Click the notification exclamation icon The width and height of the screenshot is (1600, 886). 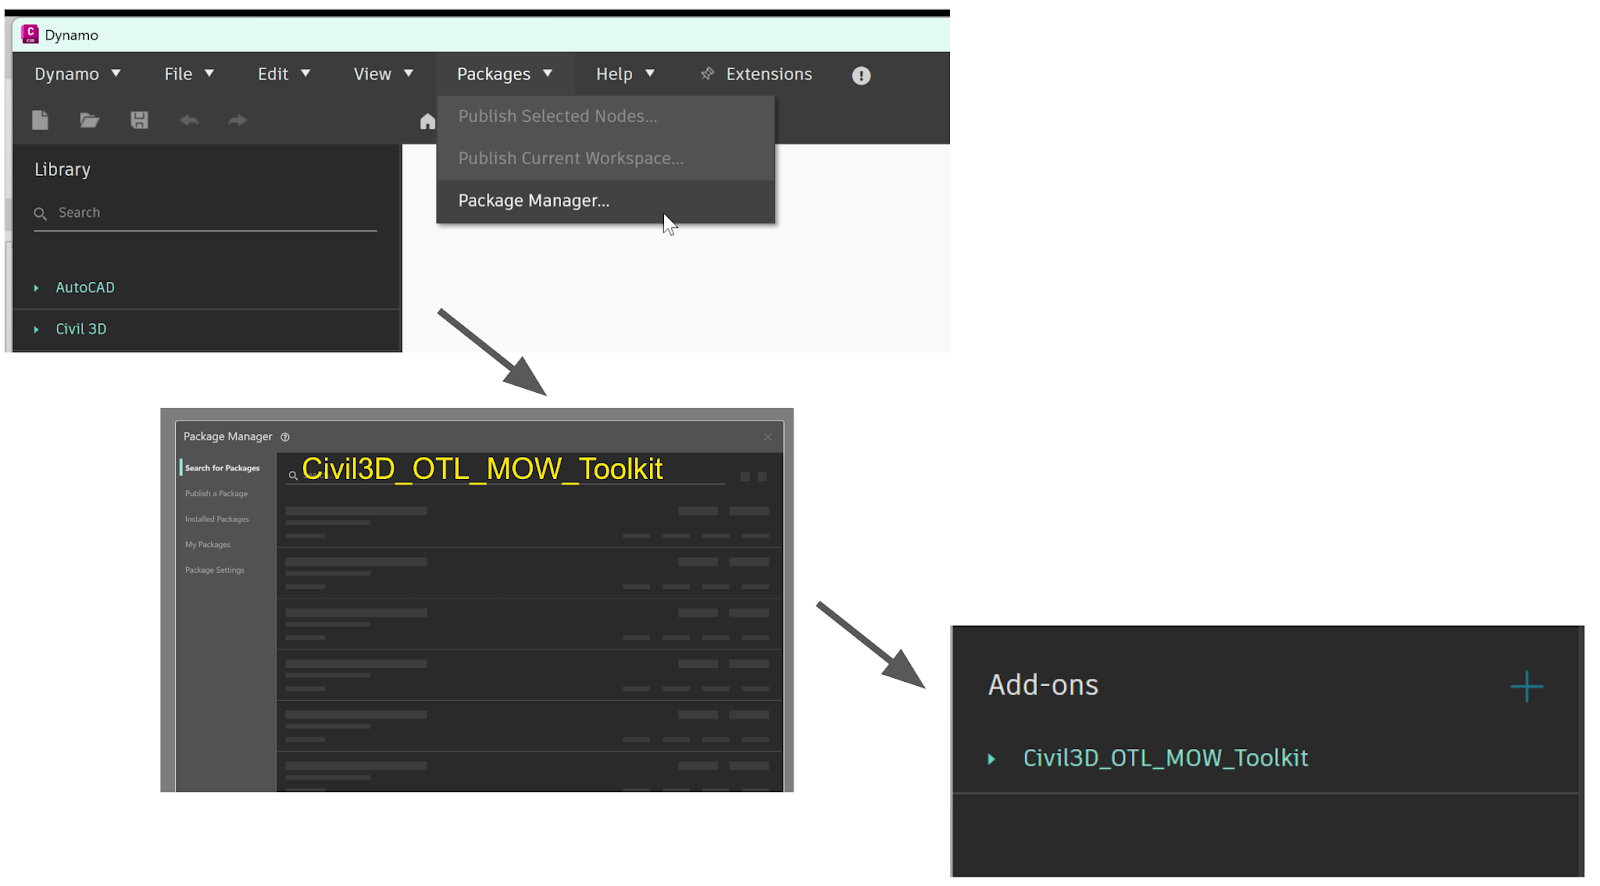pos(861,76)
